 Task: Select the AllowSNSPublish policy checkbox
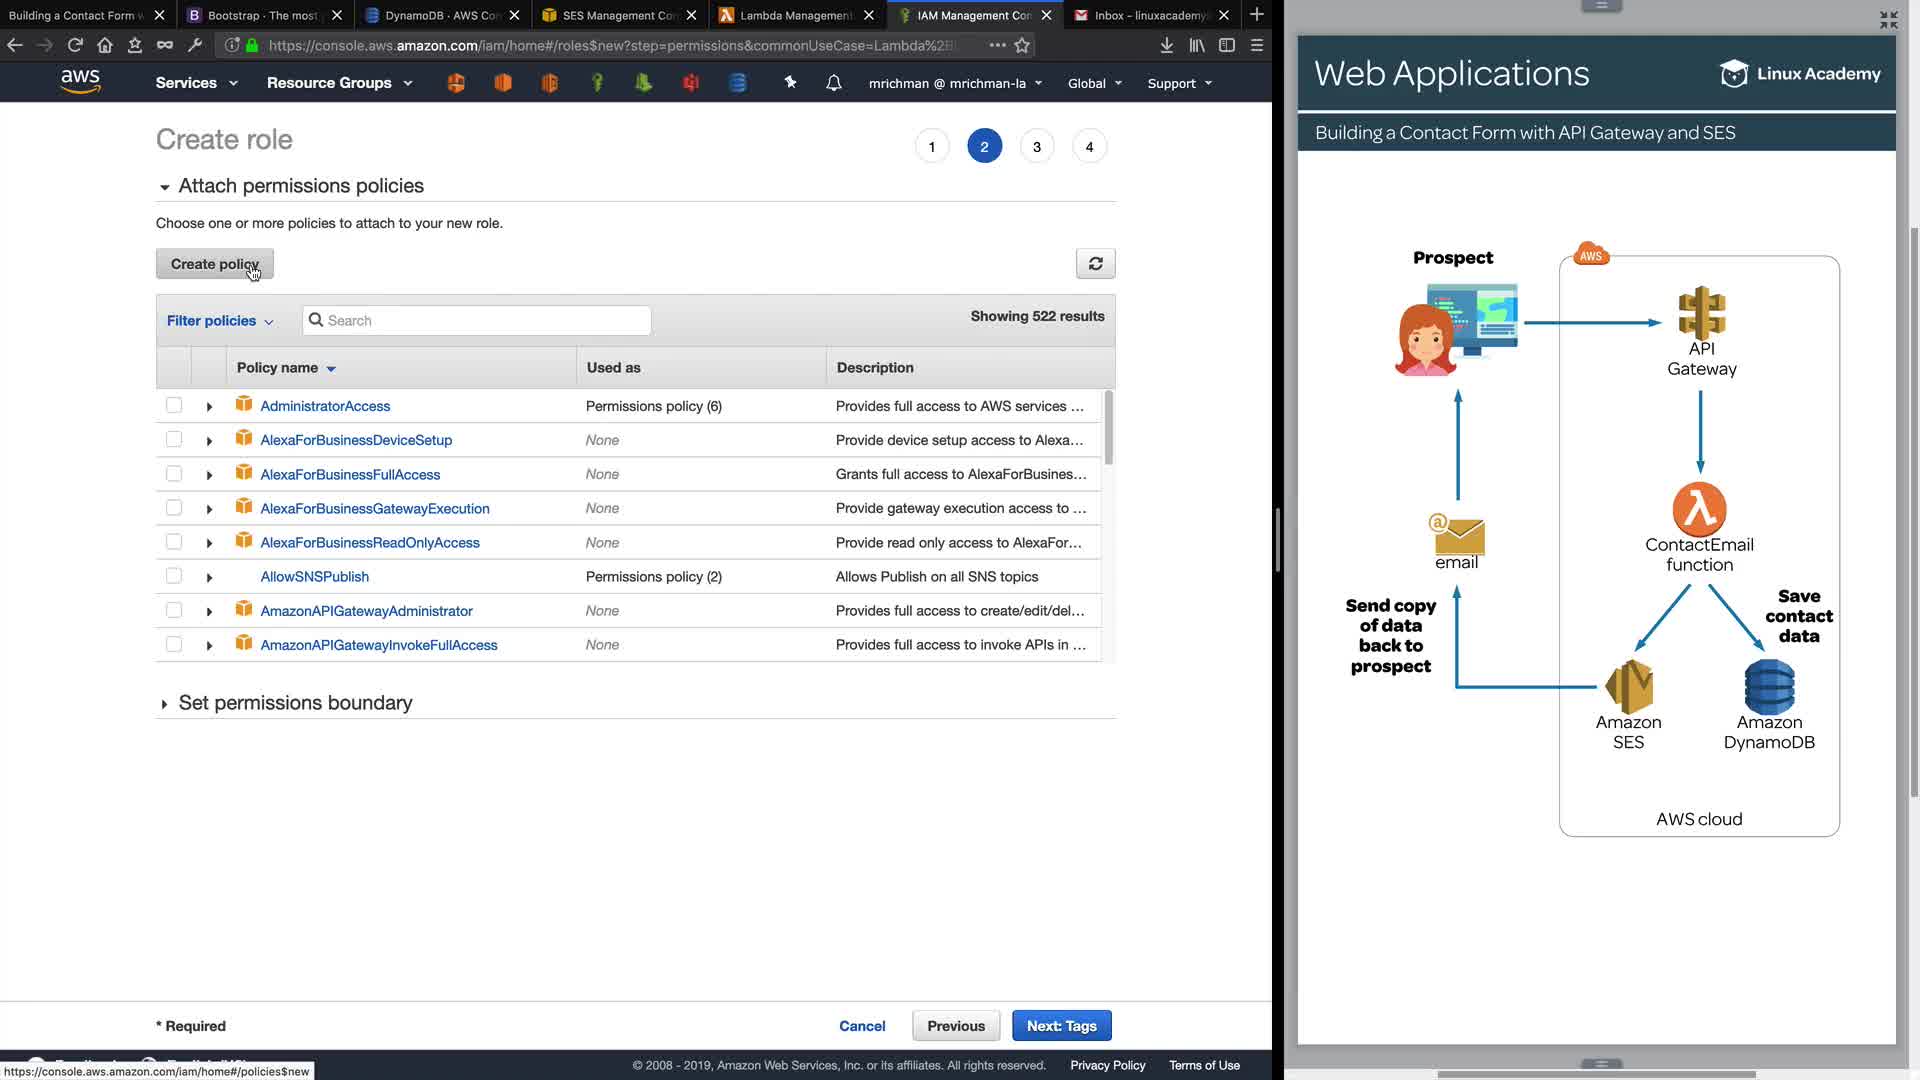pos(174,576)
